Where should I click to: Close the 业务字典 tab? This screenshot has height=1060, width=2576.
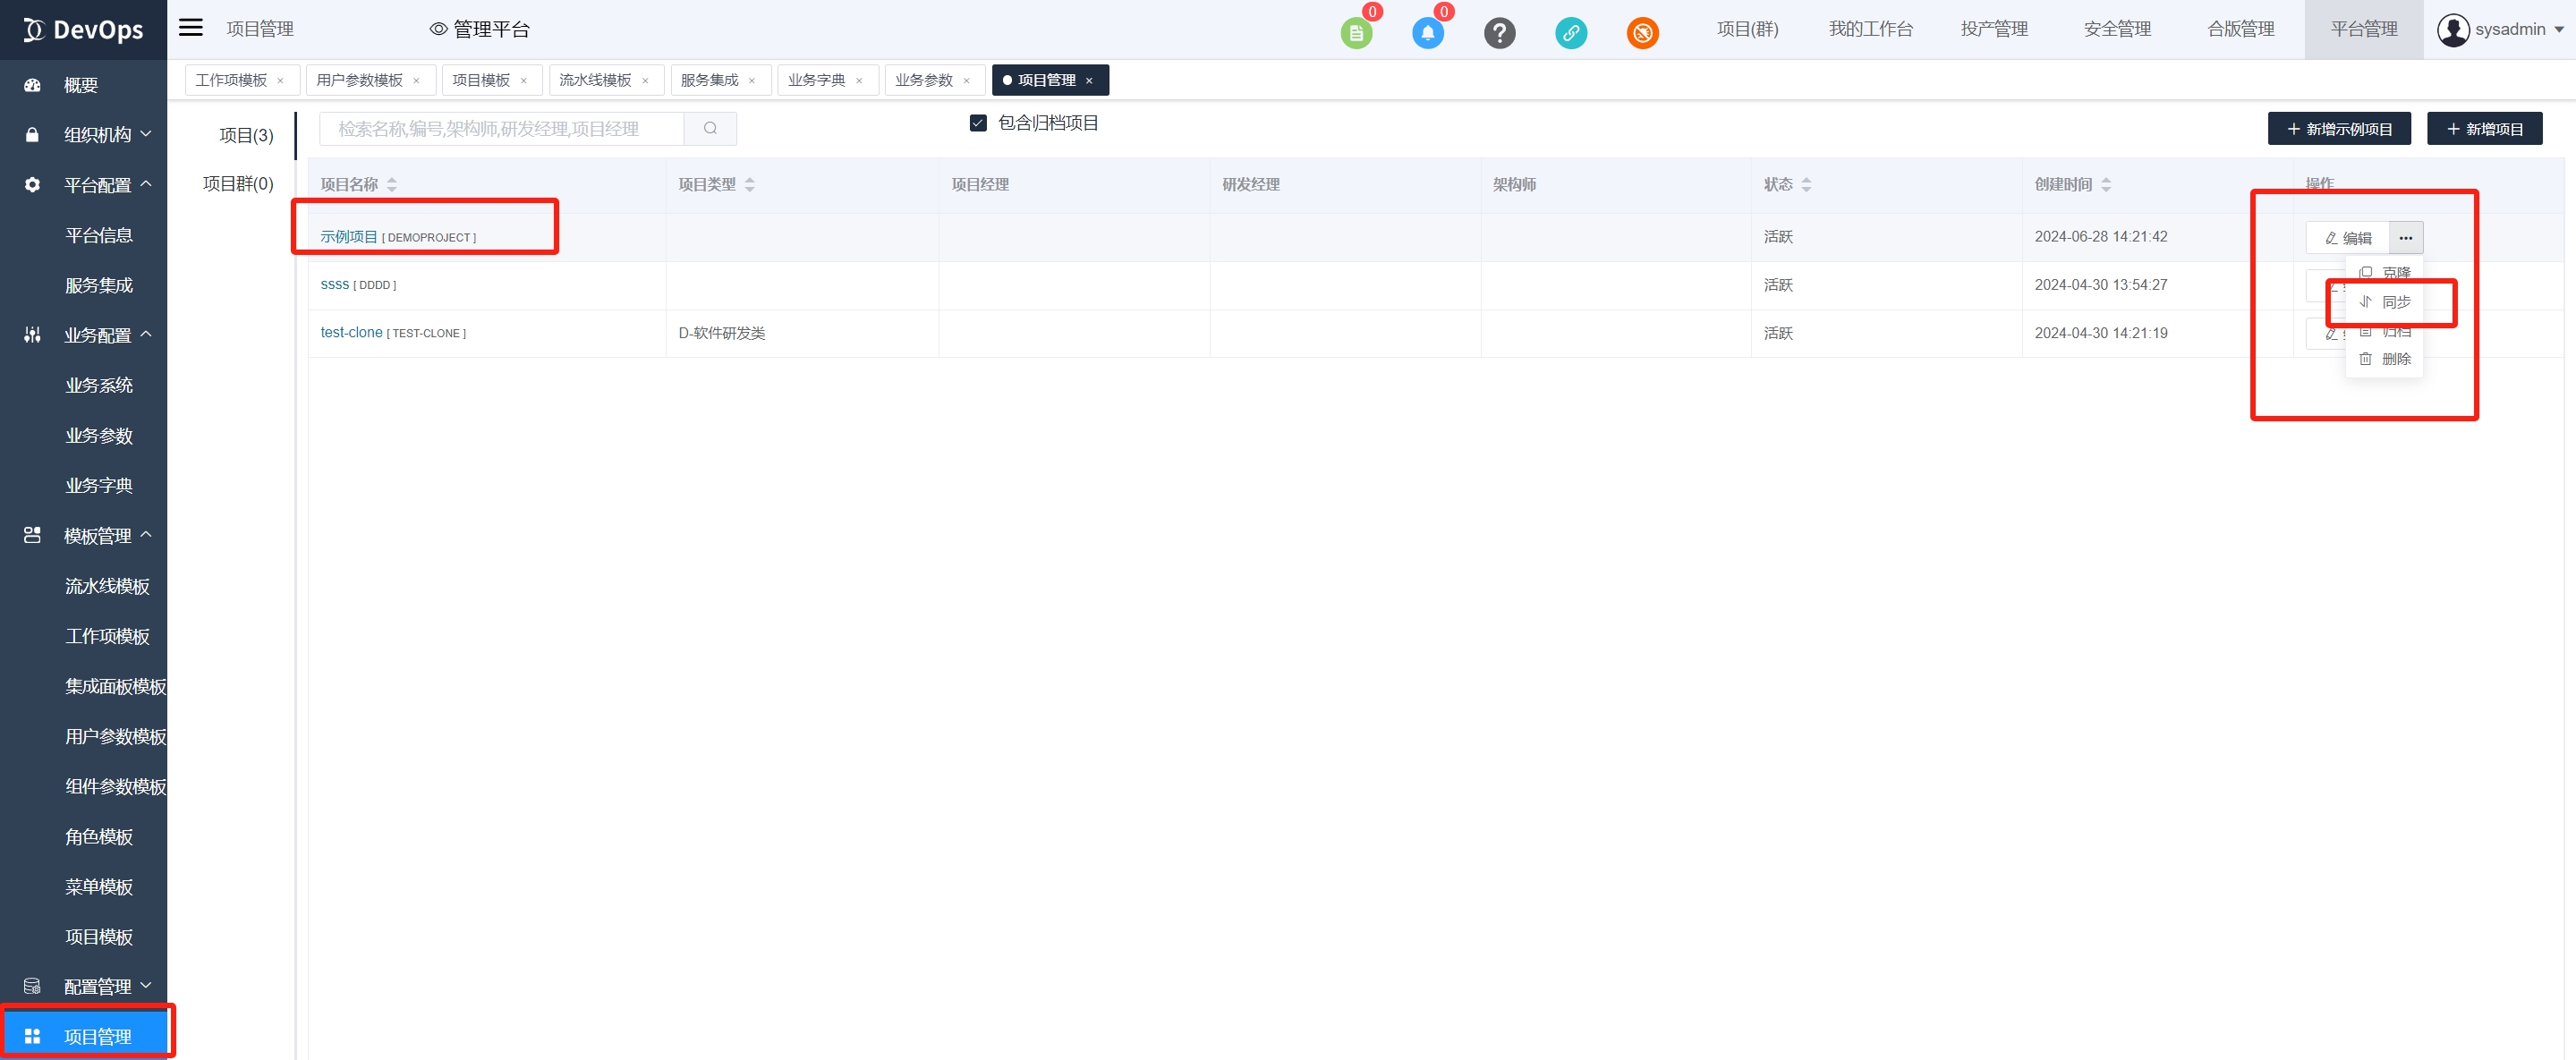[x=859, y=81]
